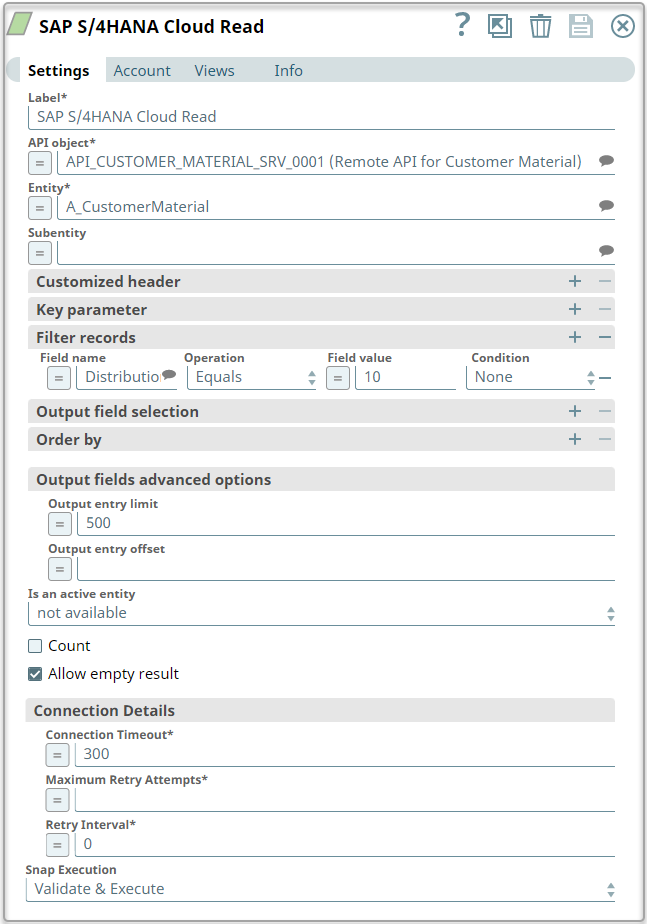This screenshot has width=647, height=924.
Task: Open suggestions bubble for API object
Action: tap(606, 160)
